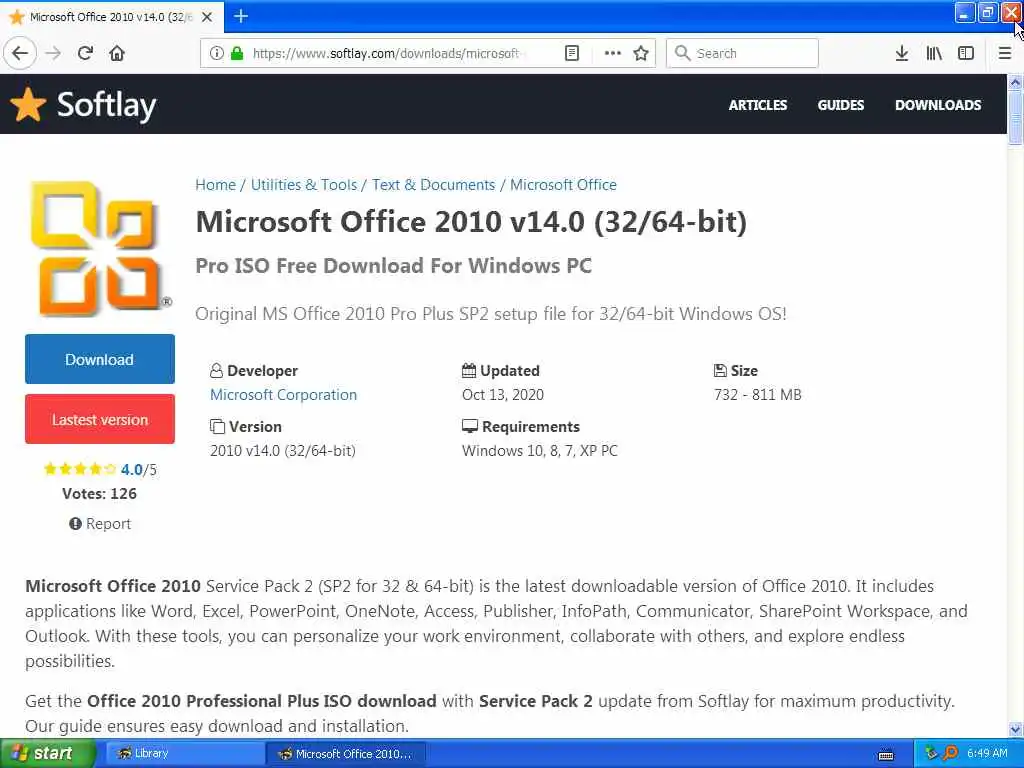Click 'Pro ISO Free Download For Windows PC'
The image size is (1024, 768).
[394, 266]
